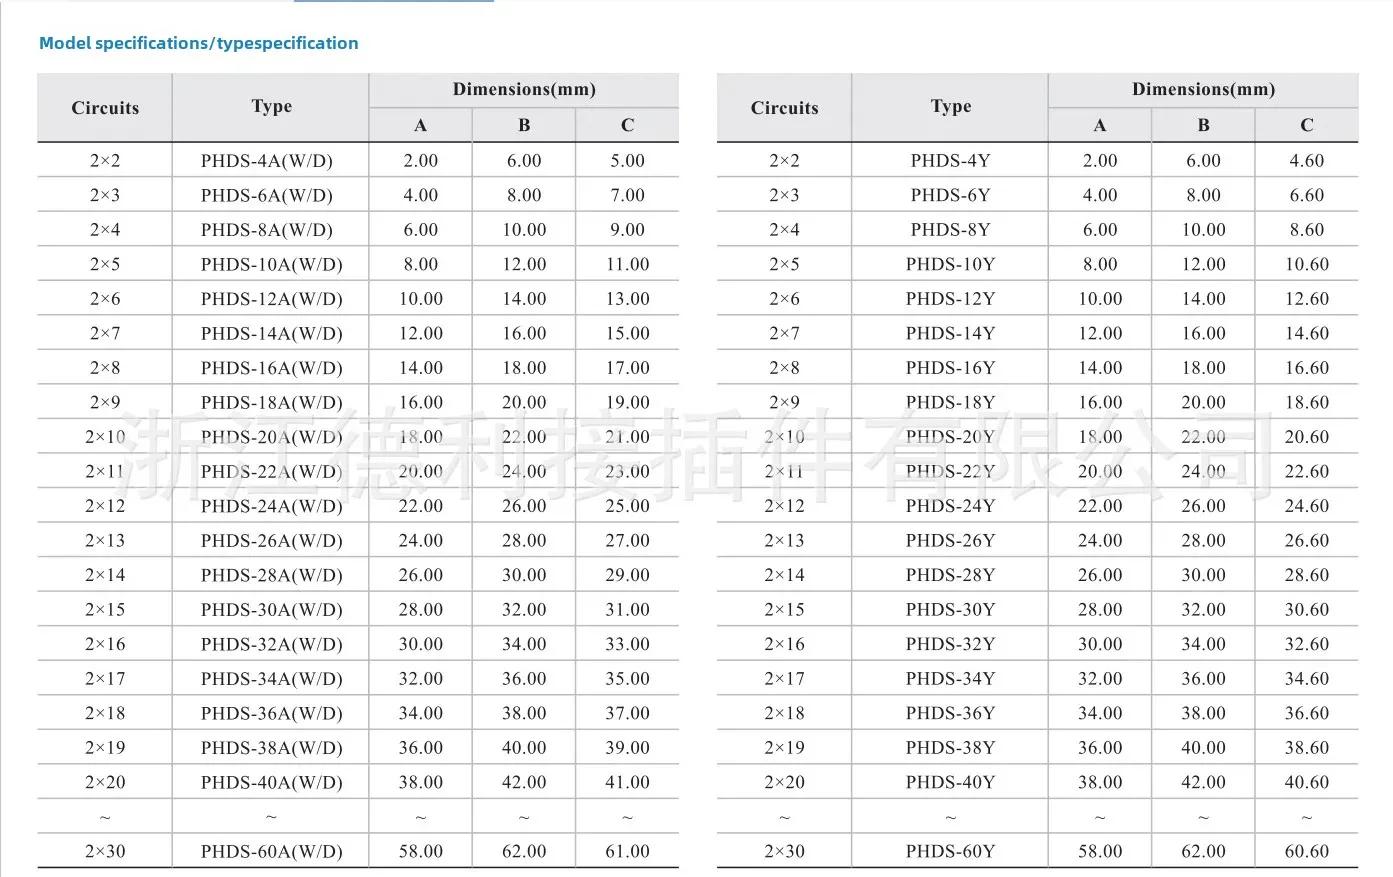Select the PHDS-10A(W/D) type cell
The height and width of the screenshot is (877, 1393).
click(x=271, y=264)
